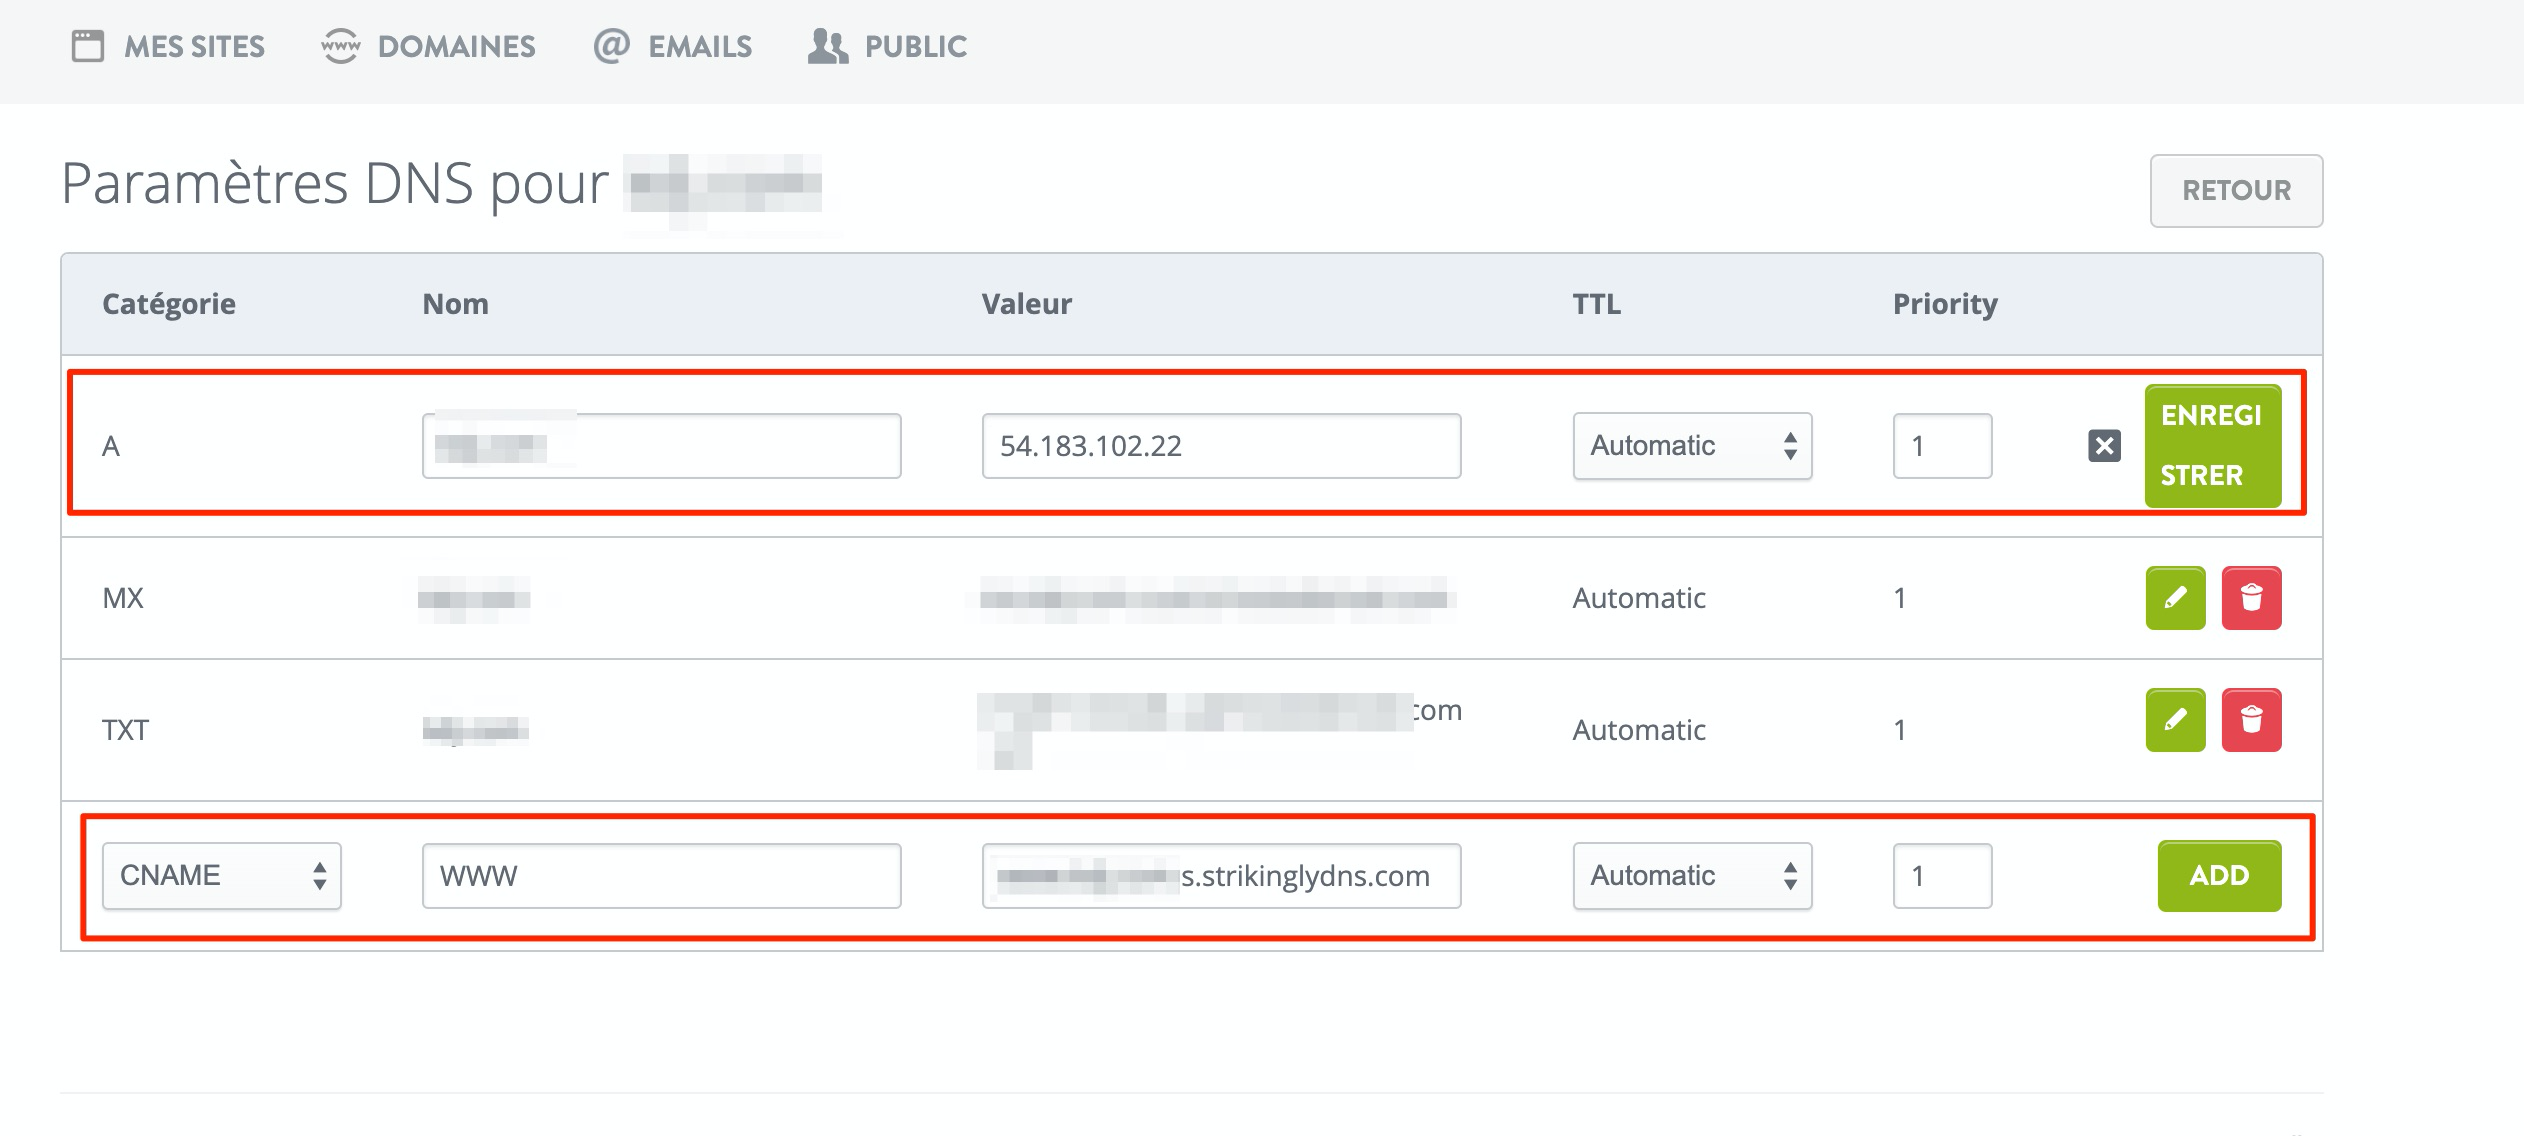Image resolution: width=2524 pixels, height=1136 pixels.
Task: Click the Automatic TTL value in TXT row
Action: coord(1639,730)
